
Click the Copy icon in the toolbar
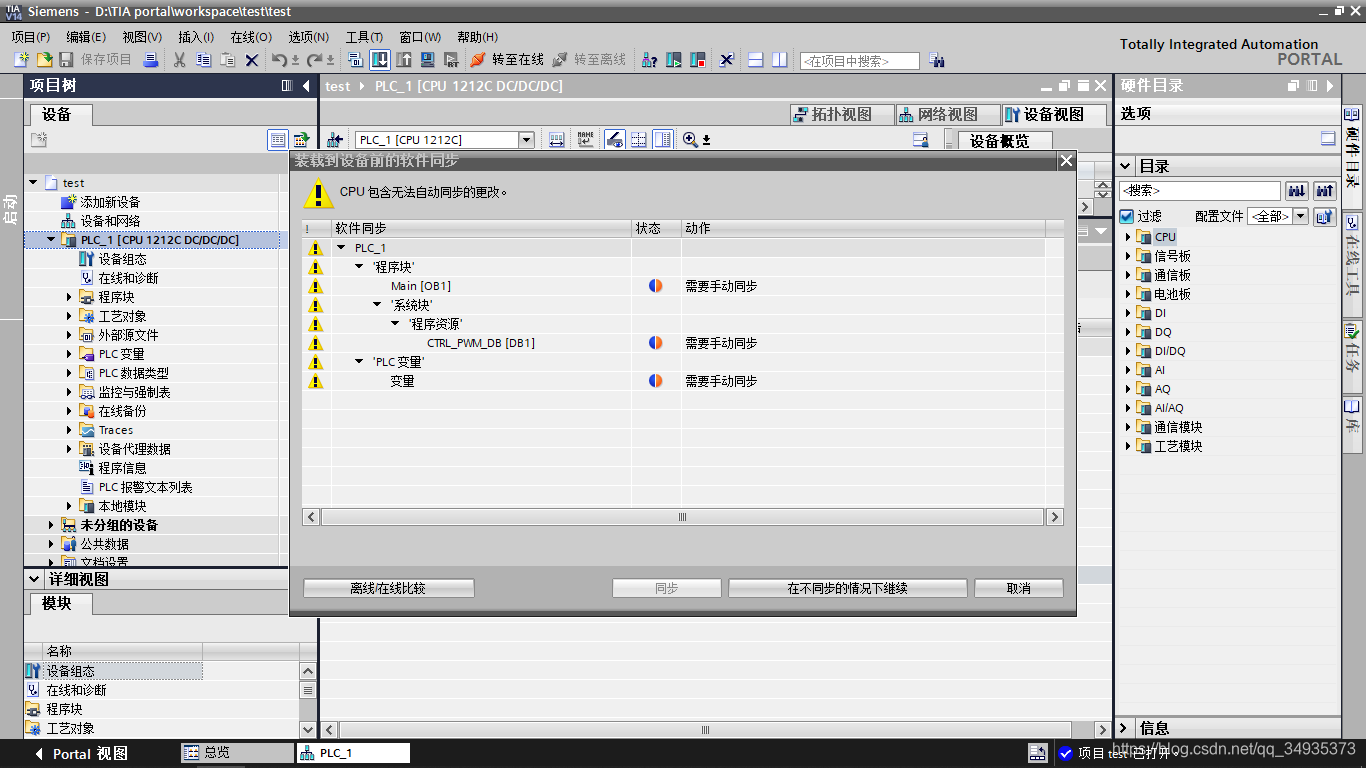click(x=203, y=60)
